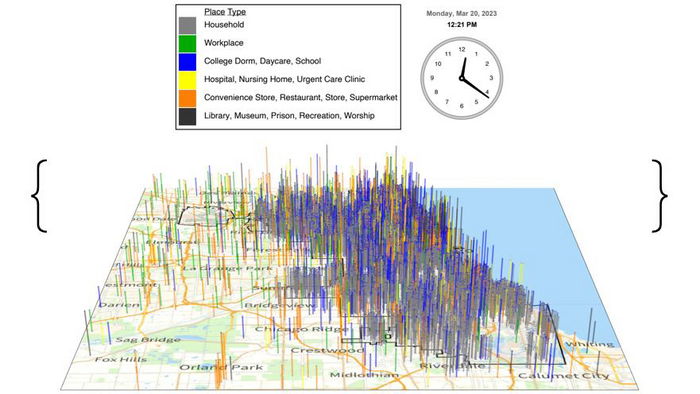The height and width of the screenshot is (394, 700).
Task: Click the 'Crestwood' map label
Action: (327, 350)
